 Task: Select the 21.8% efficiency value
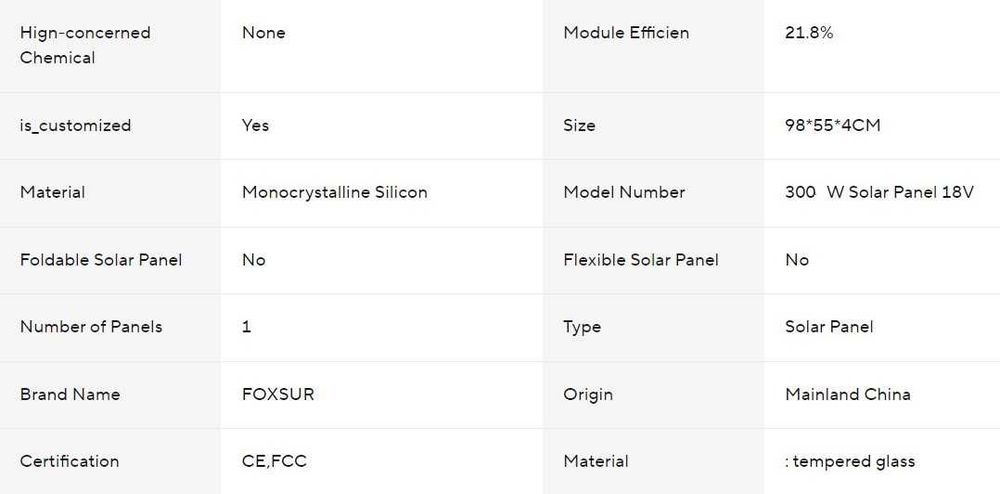809,33
